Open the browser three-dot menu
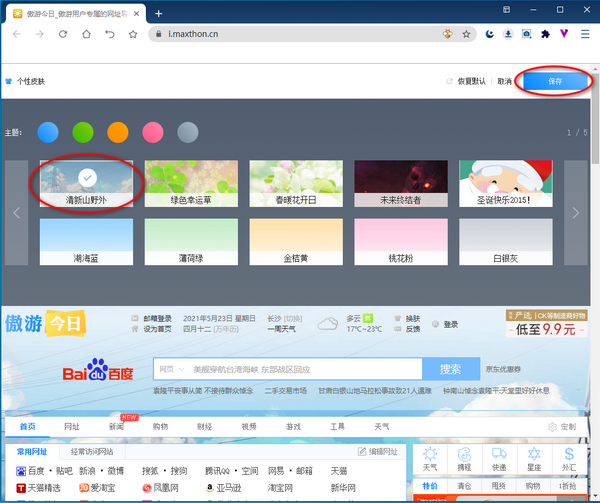Screen dimensions: 600x503 [584, 33]
